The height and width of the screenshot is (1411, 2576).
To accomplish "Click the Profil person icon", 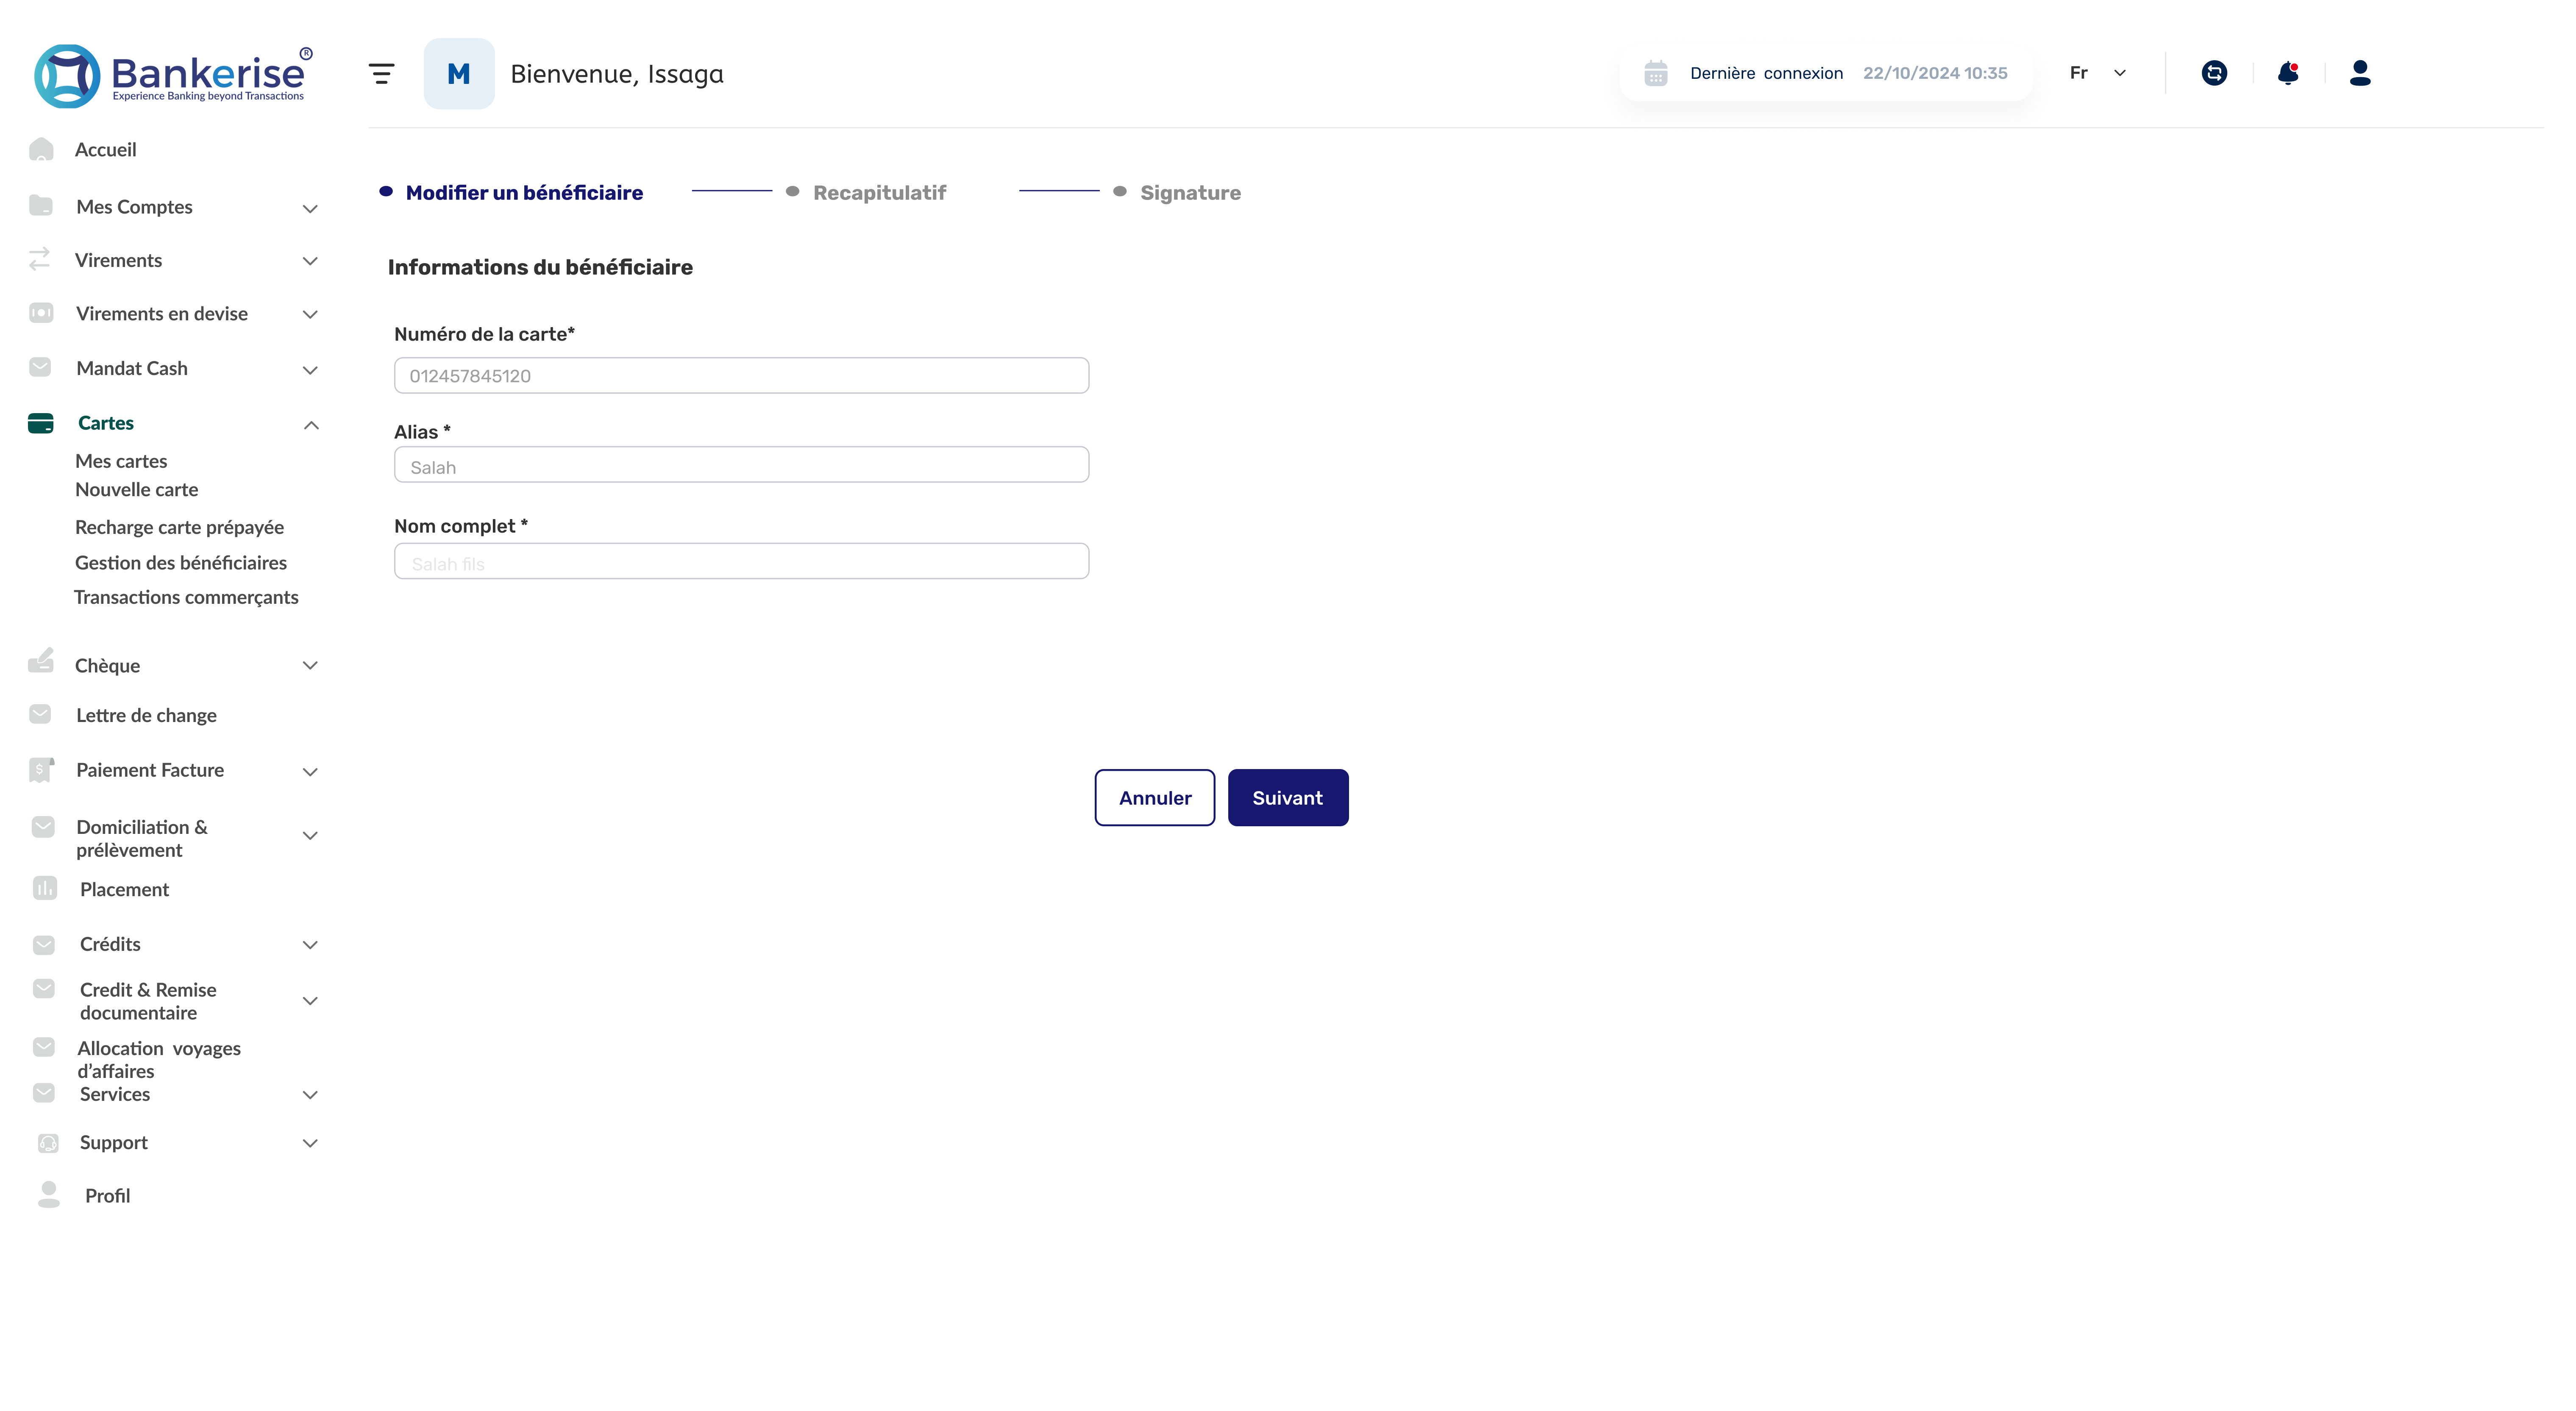I will coord(49,1195).
